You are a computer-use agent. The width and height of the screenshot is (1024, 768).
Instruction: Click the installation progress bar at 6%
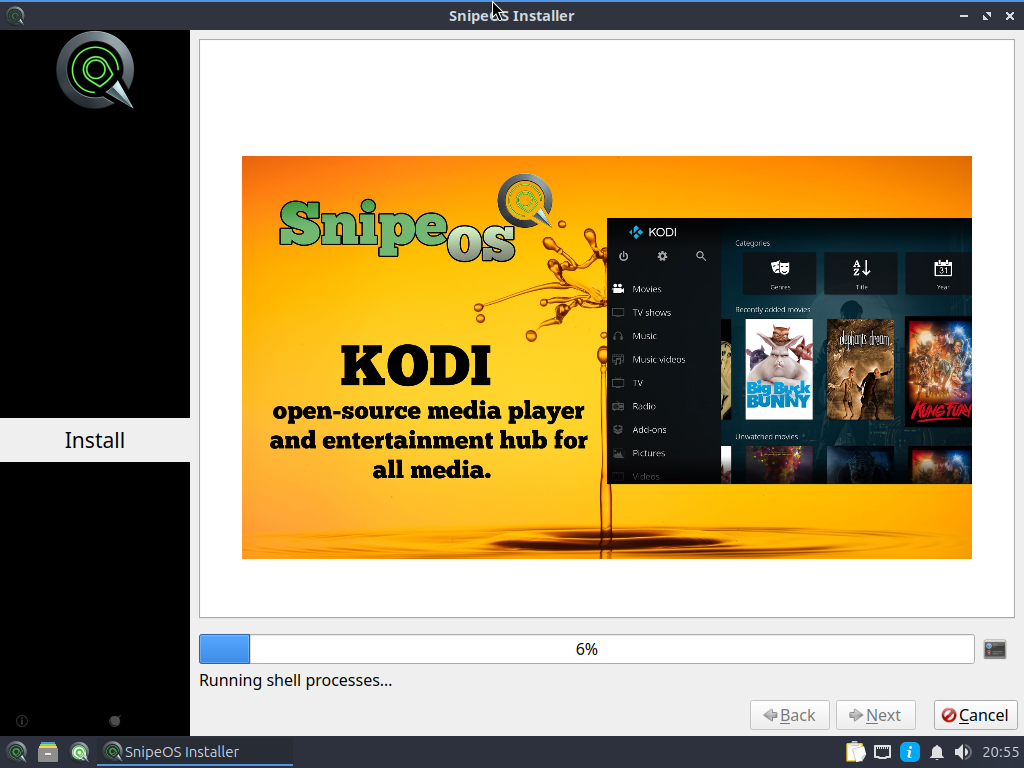click(586, 649)
